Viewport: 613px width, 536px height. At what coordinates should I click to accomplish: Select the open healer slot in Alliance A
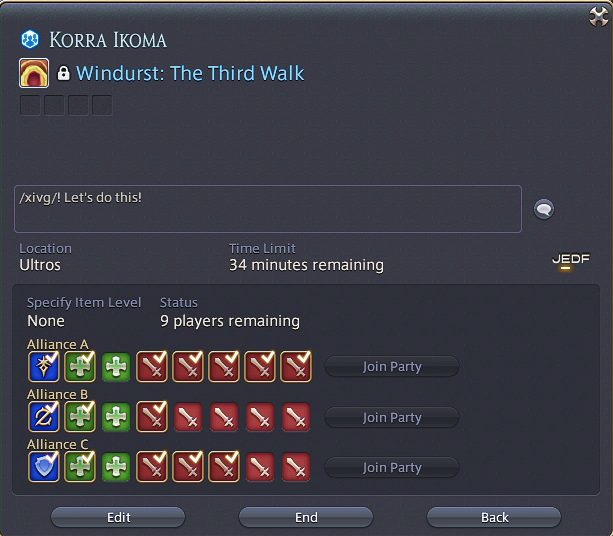tap(116, 367)
